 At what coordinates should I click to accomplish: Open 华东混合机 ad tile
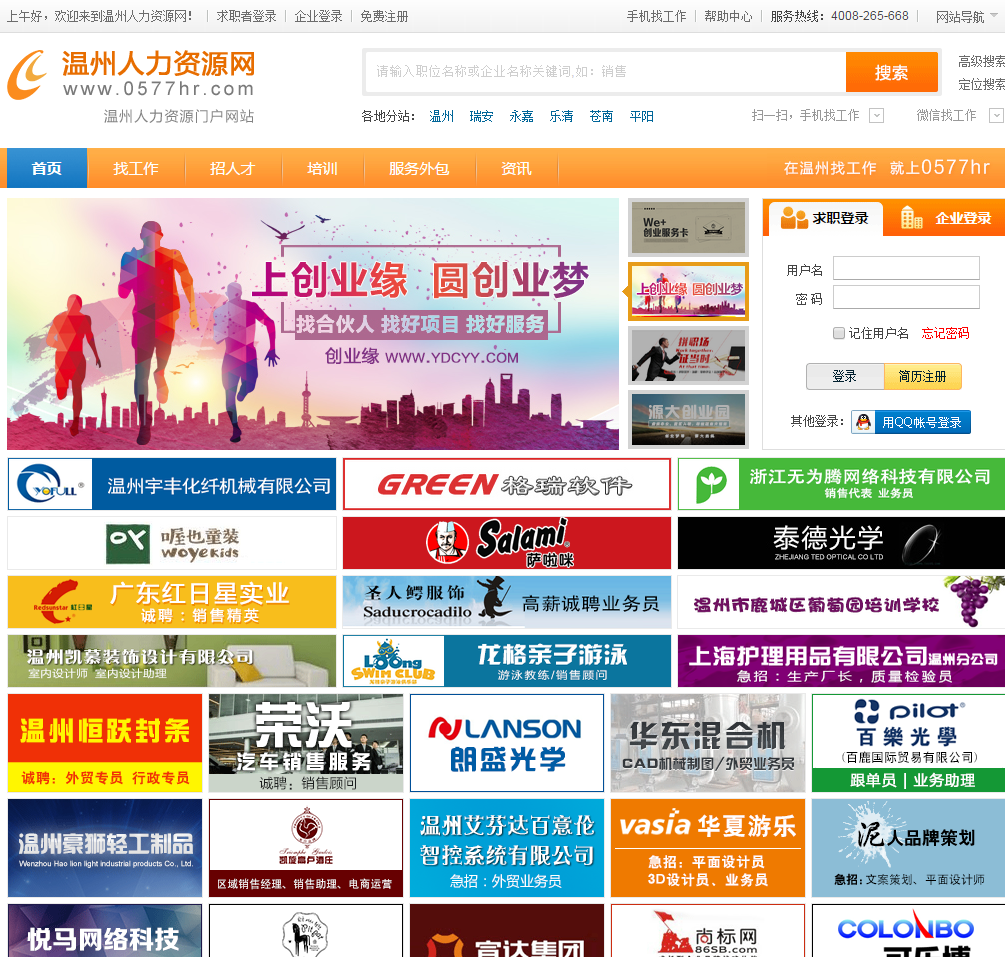[708, 743]
